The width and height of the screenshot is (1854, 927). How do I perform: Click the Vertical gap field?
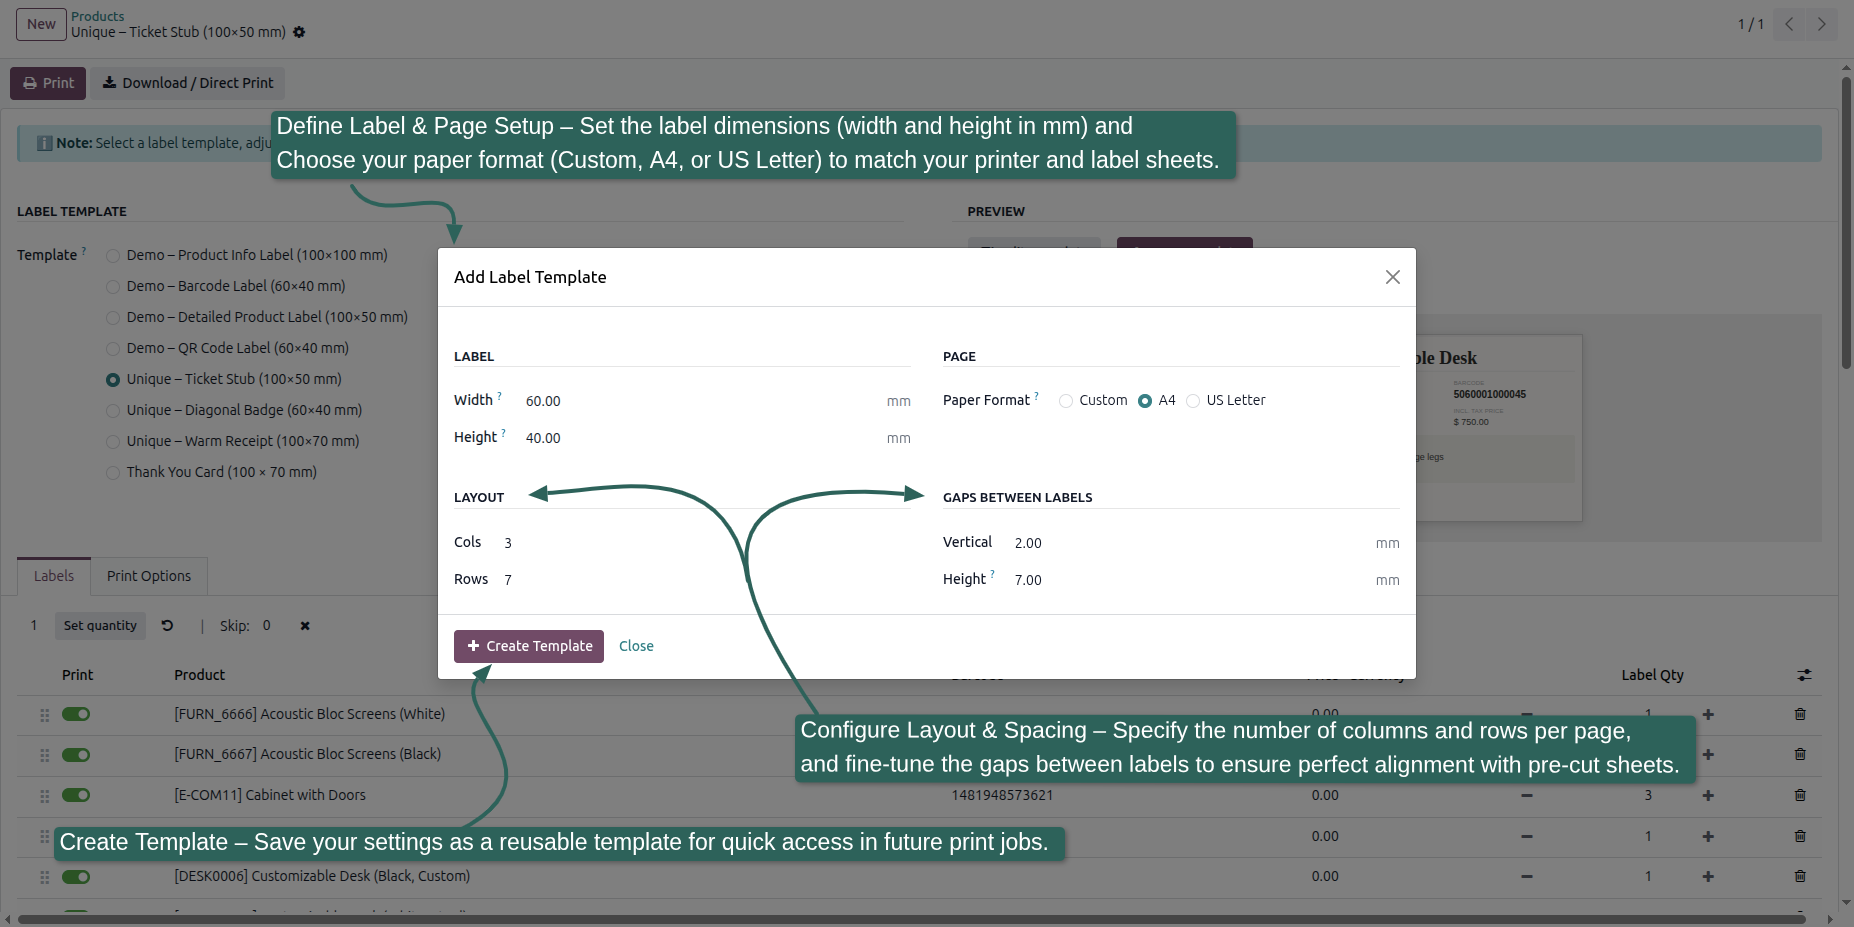coord(1190,543)
